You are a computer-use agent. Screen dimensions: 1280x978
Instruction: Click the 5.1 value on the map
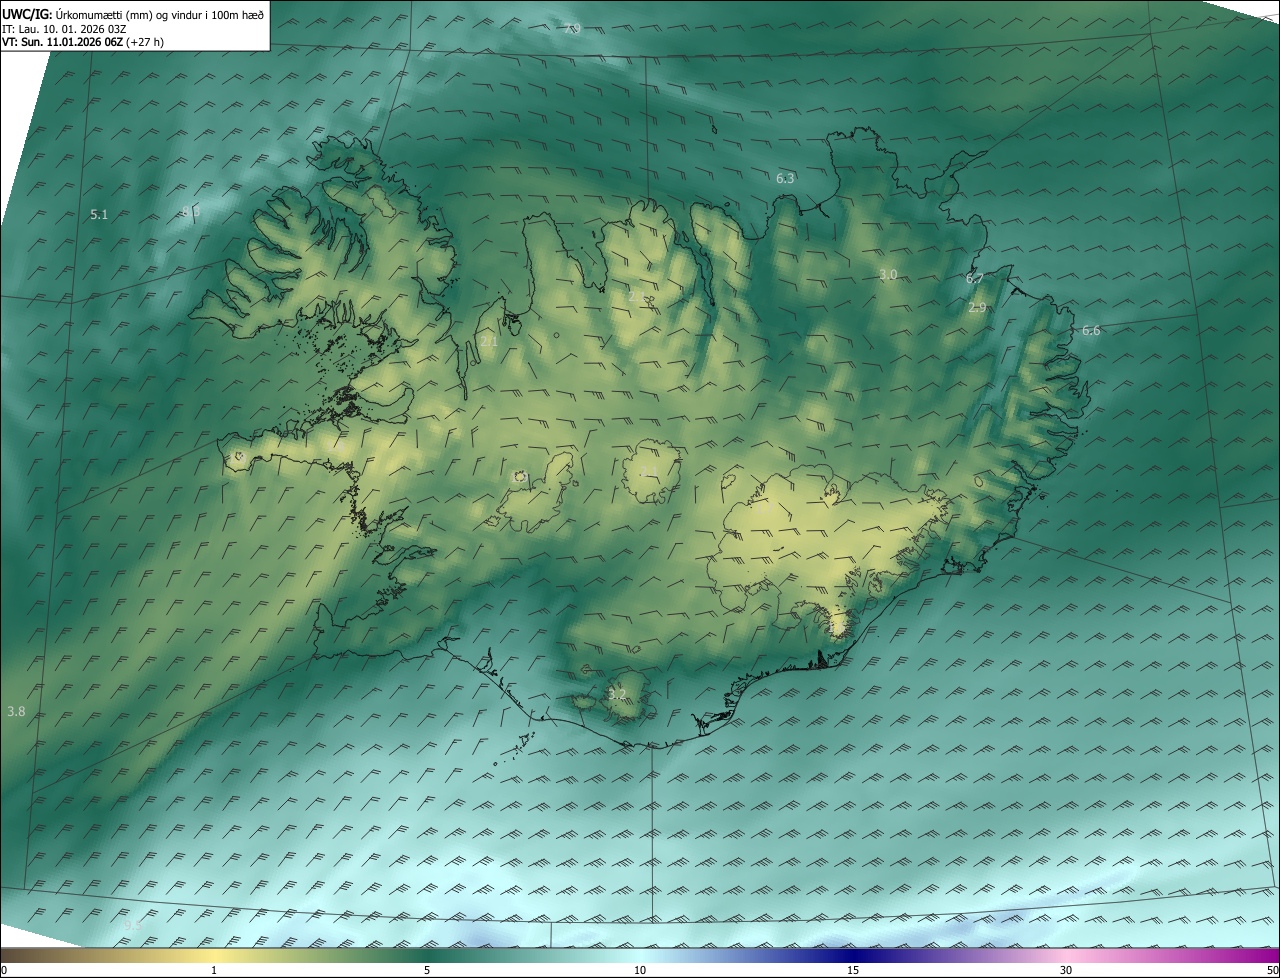point(99,214)
